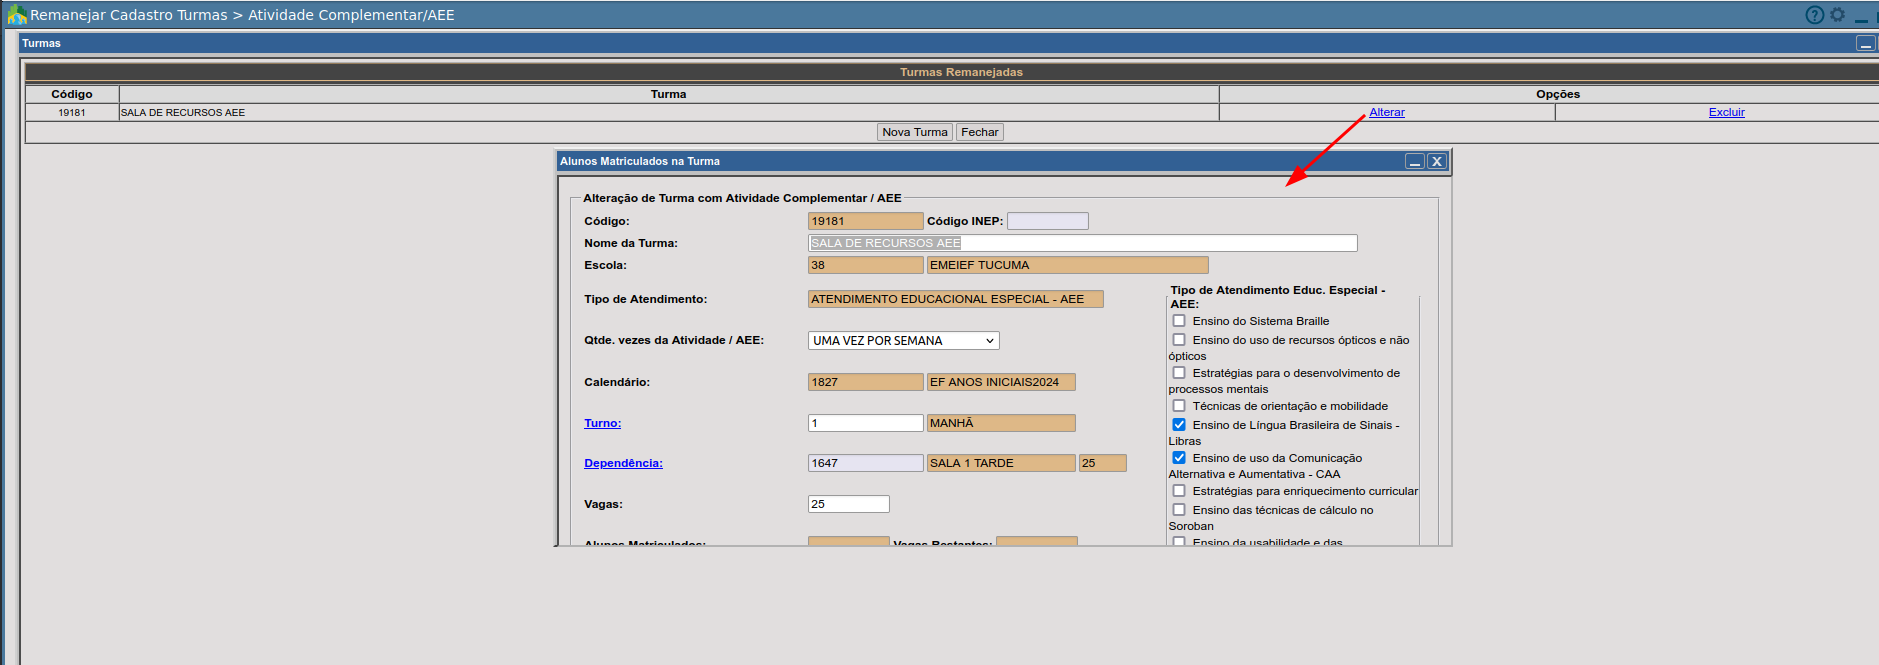Image resolution: width=1879 pixels, height=665 pixels.
Task: Check Estratégias para enriquecimento curricular
Action: pyautogui.click(x=1179, y=491)
